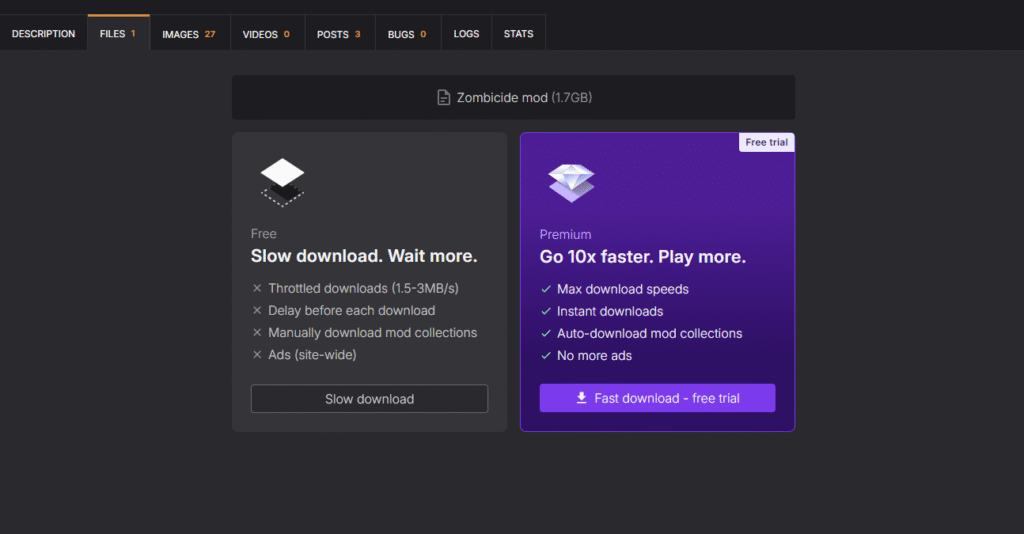Image resolution: width=1024 pixels, height=534 pixels.
Task: Click the checkmark beside No more ads
Action: click(x=546, y=356)
